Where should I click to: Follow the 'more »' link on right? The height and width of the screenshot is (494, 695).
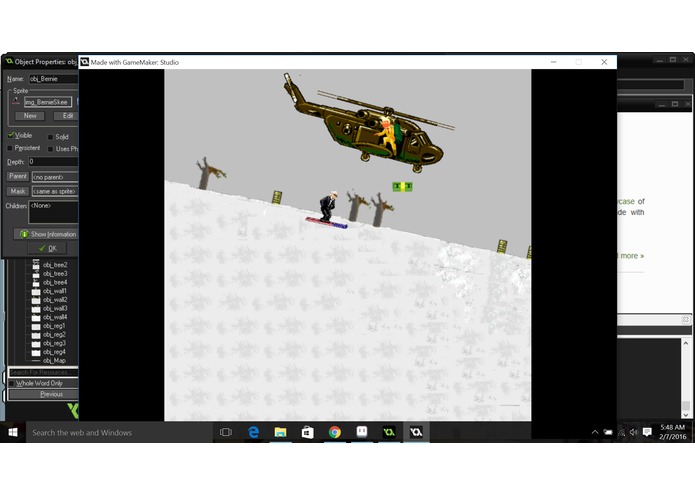tap(632, 256)
